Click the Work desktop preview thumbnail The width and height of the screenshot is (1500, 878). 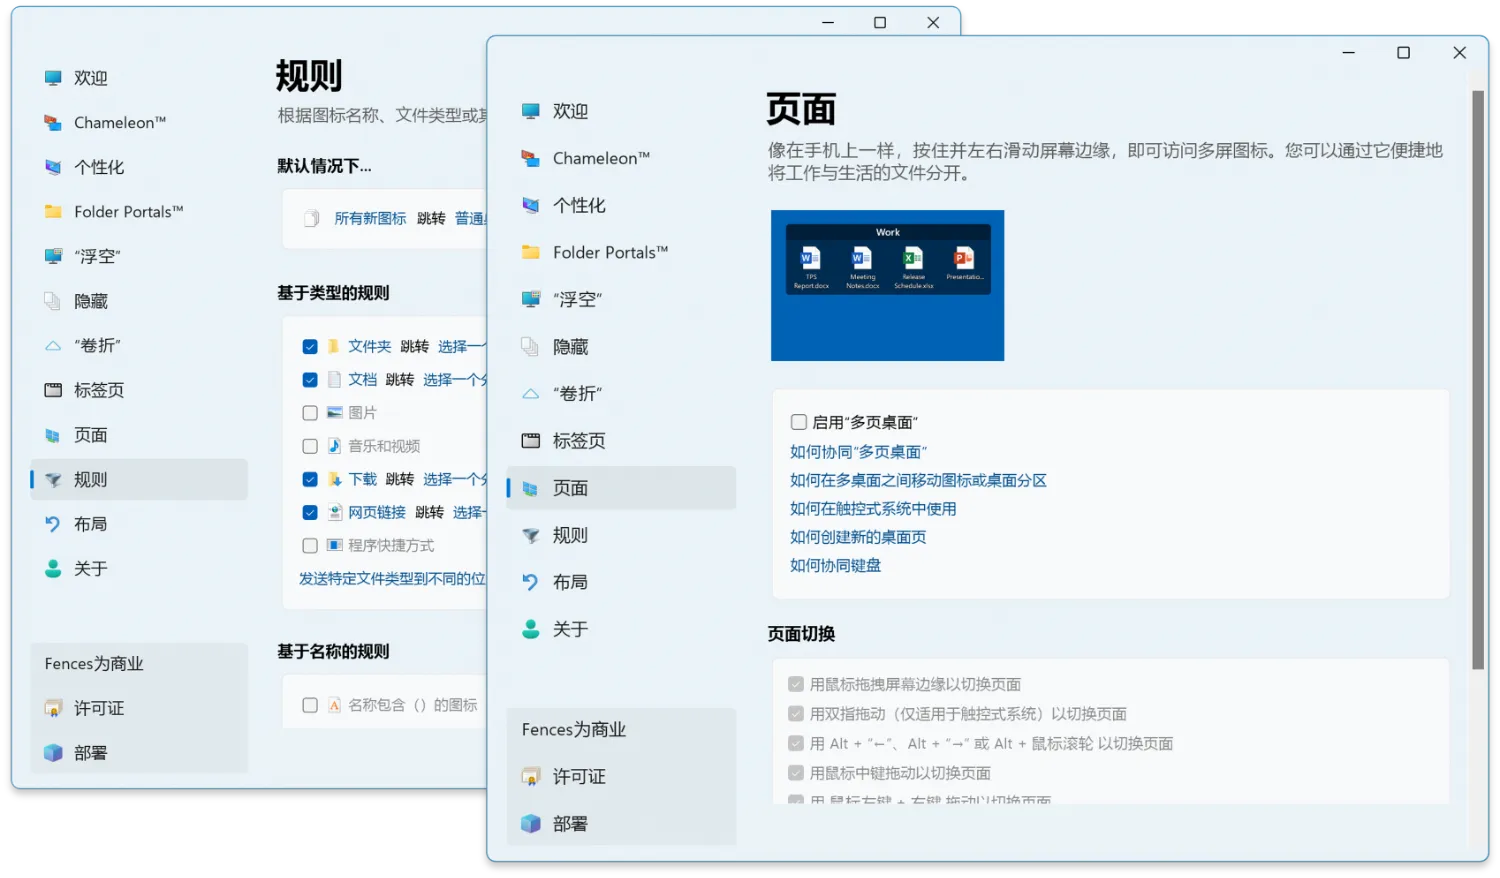[x=887, y=285]
